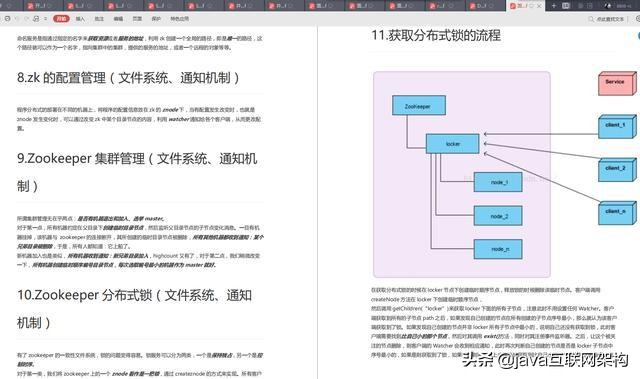
Task: Click the client_n box
Action: [x=617, y=213]
